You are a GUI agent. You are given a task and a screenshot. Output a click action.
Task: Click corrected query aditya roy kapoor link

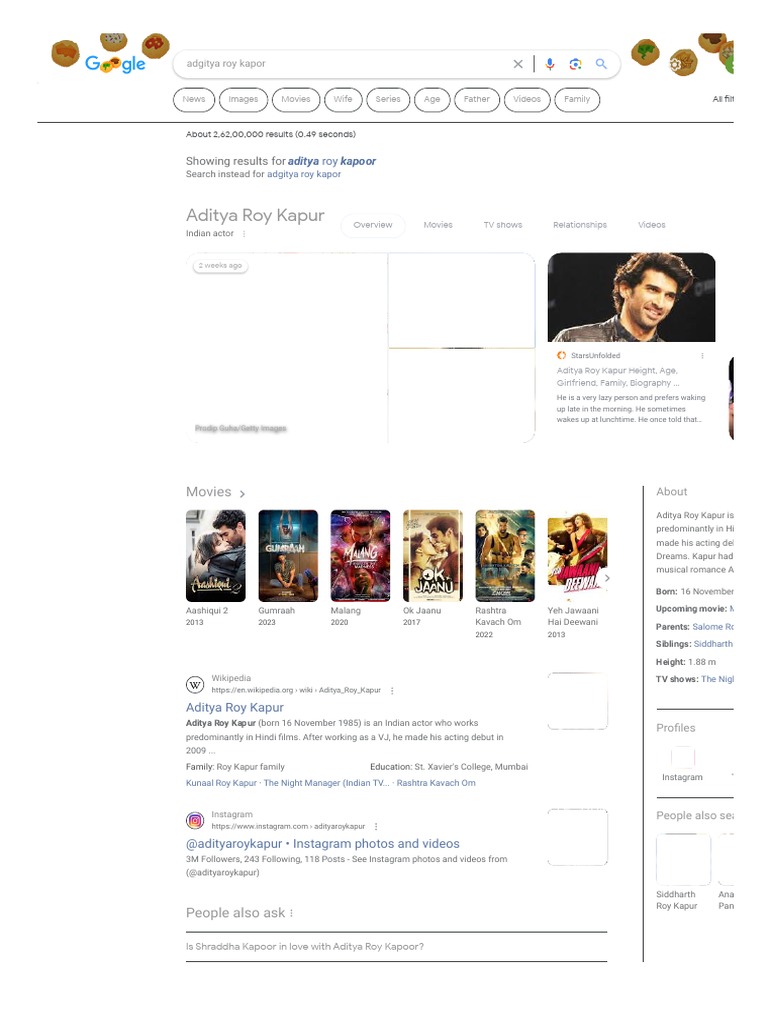click(332, 161)
